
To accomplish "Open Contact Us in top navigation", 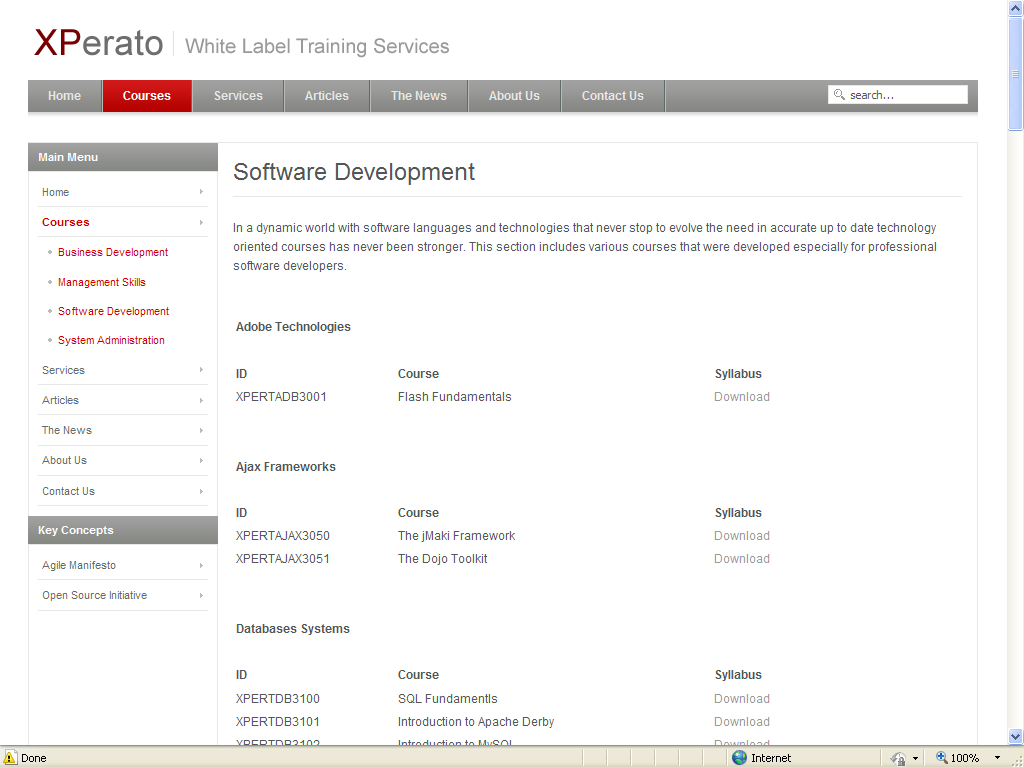I will coord(613,96).
